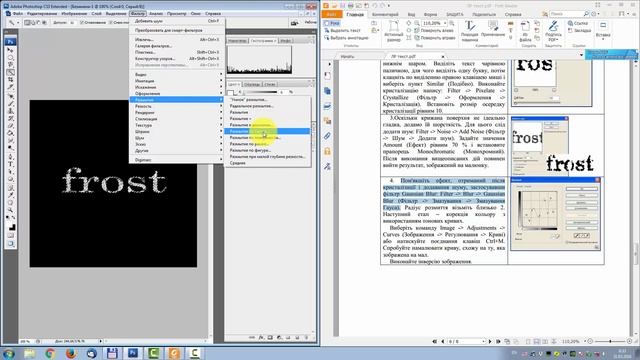Select the Paint Bucket tool in Photoshop
Image resolution: width=640 pixels, height=360 pixels.
tap(11, 133)
